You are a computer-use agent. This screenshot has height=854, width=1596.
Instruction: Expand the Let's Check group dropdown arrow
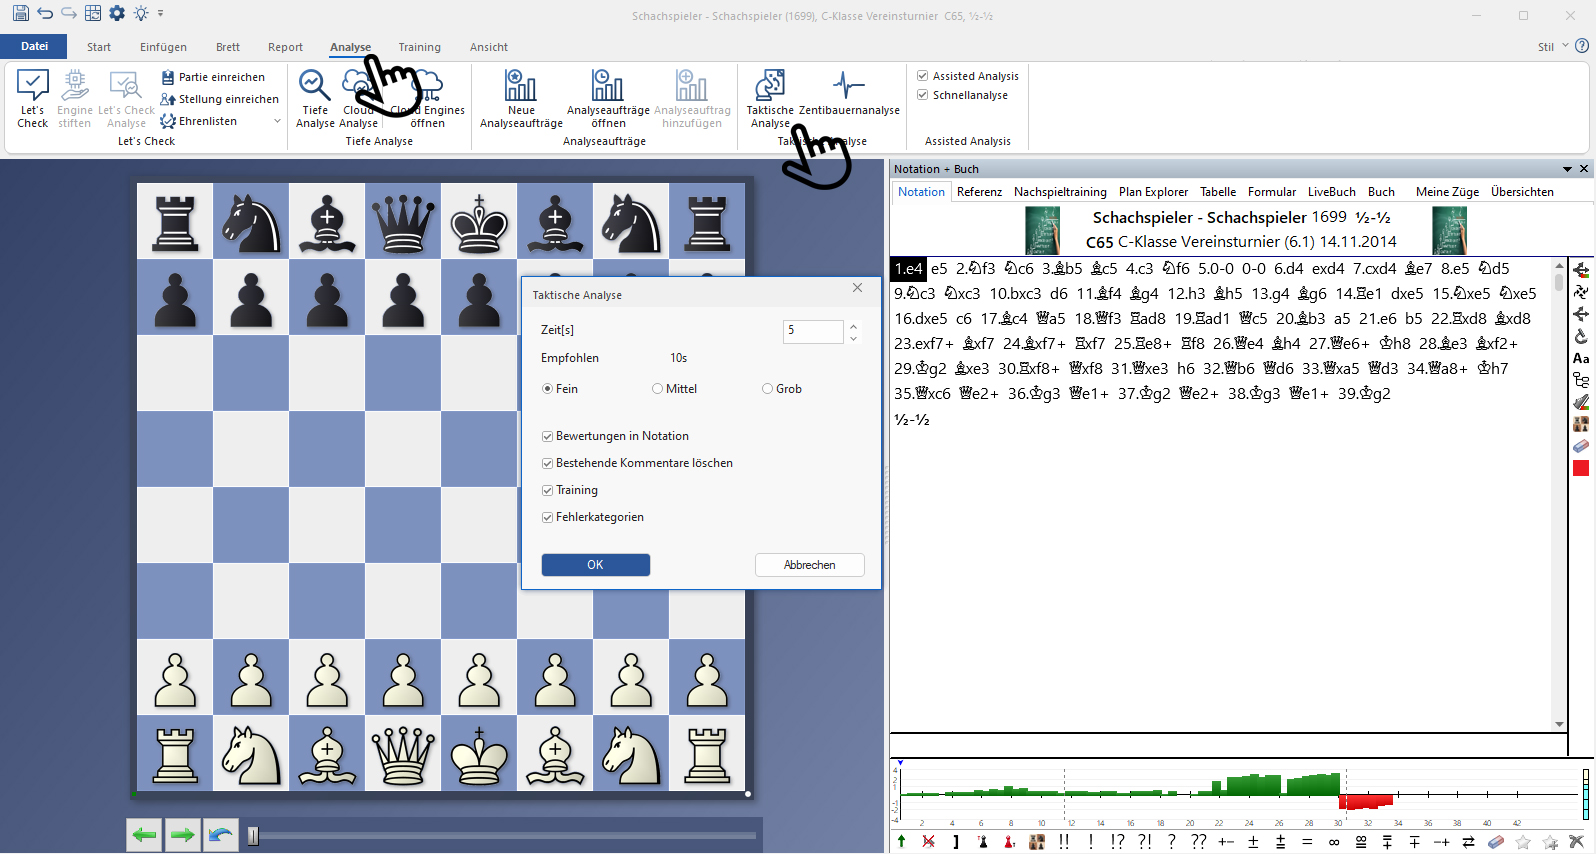[x=277, y=121]
